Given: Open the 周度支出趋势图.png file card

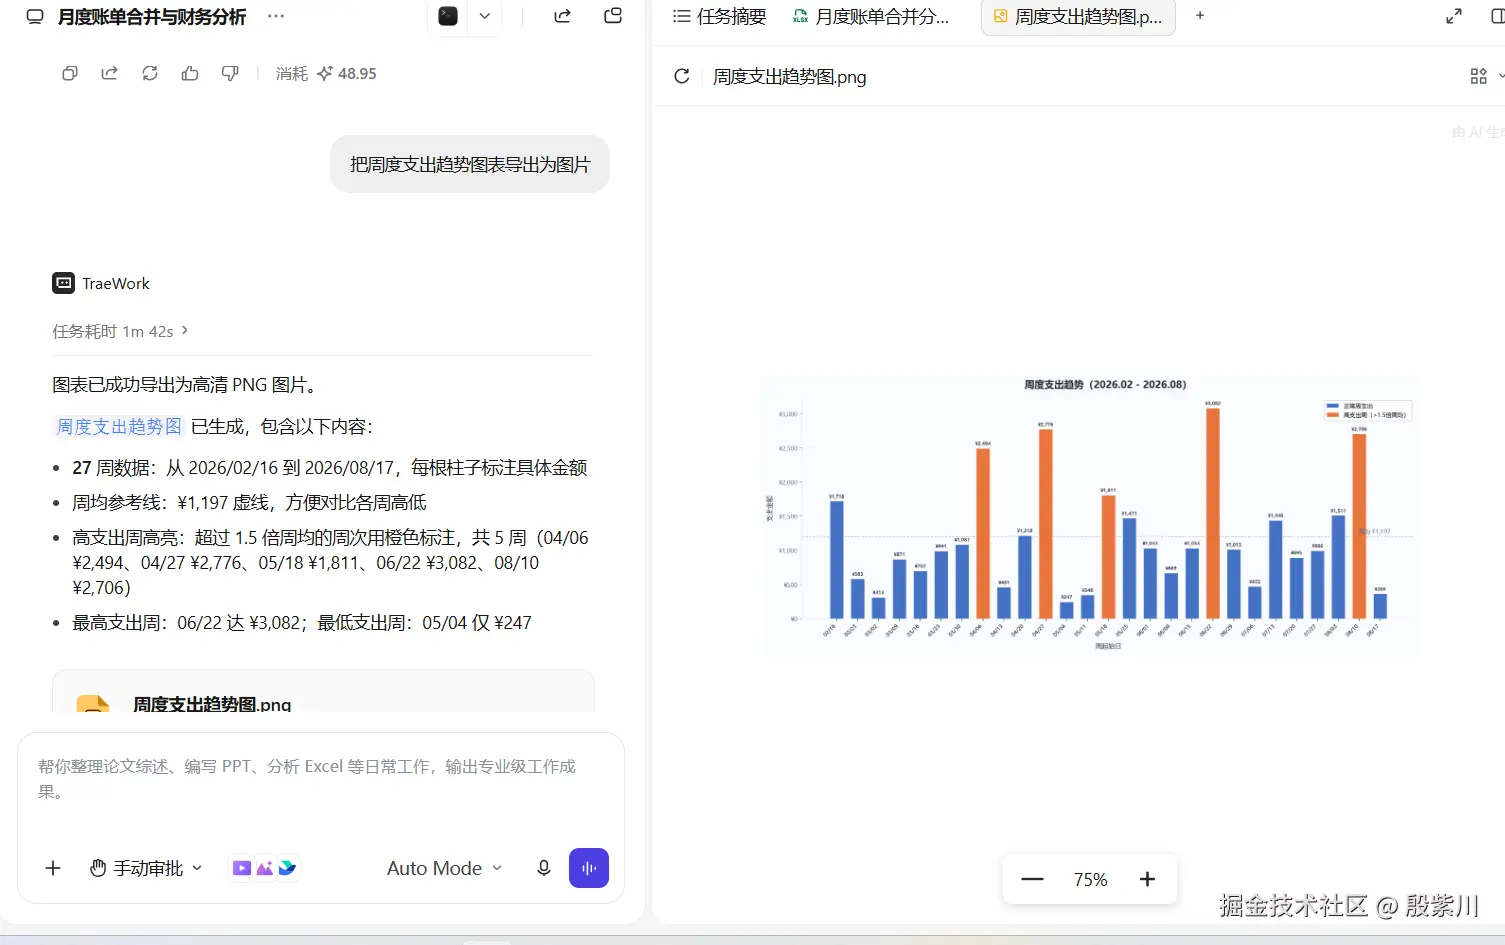Looking at the screenshot, I should tap(323, 693).
